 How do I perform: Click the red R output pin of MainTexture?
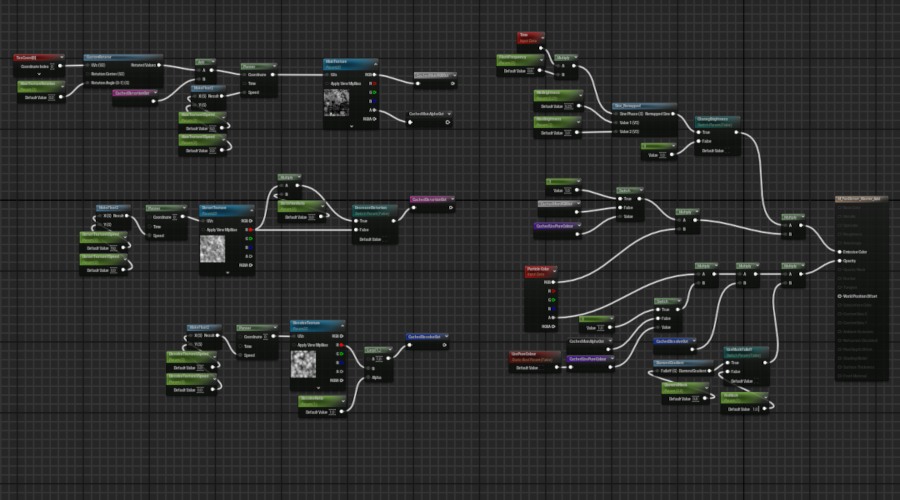tap(375, 84)
